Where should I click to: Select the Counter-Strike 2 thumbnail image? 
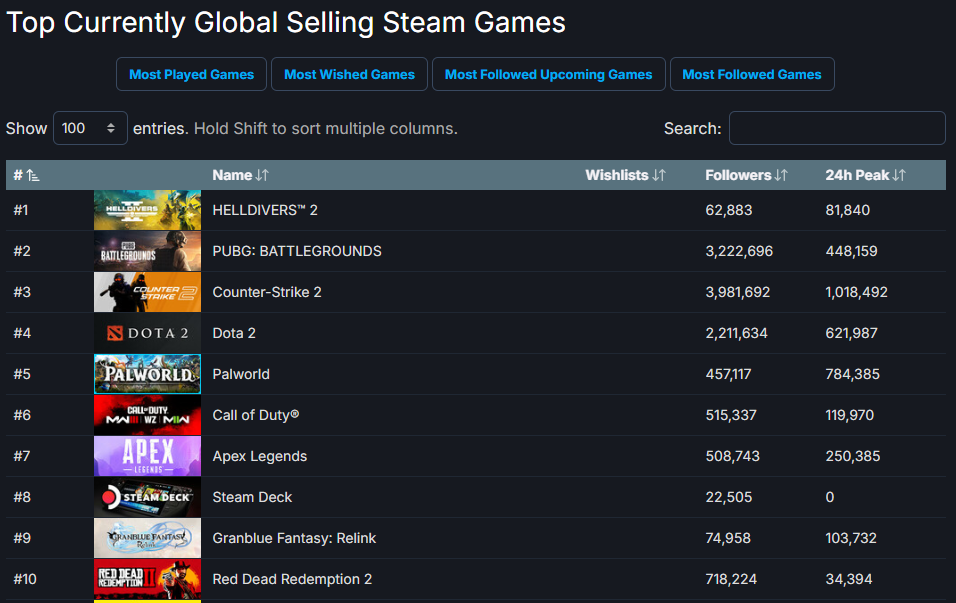(147, 292)
